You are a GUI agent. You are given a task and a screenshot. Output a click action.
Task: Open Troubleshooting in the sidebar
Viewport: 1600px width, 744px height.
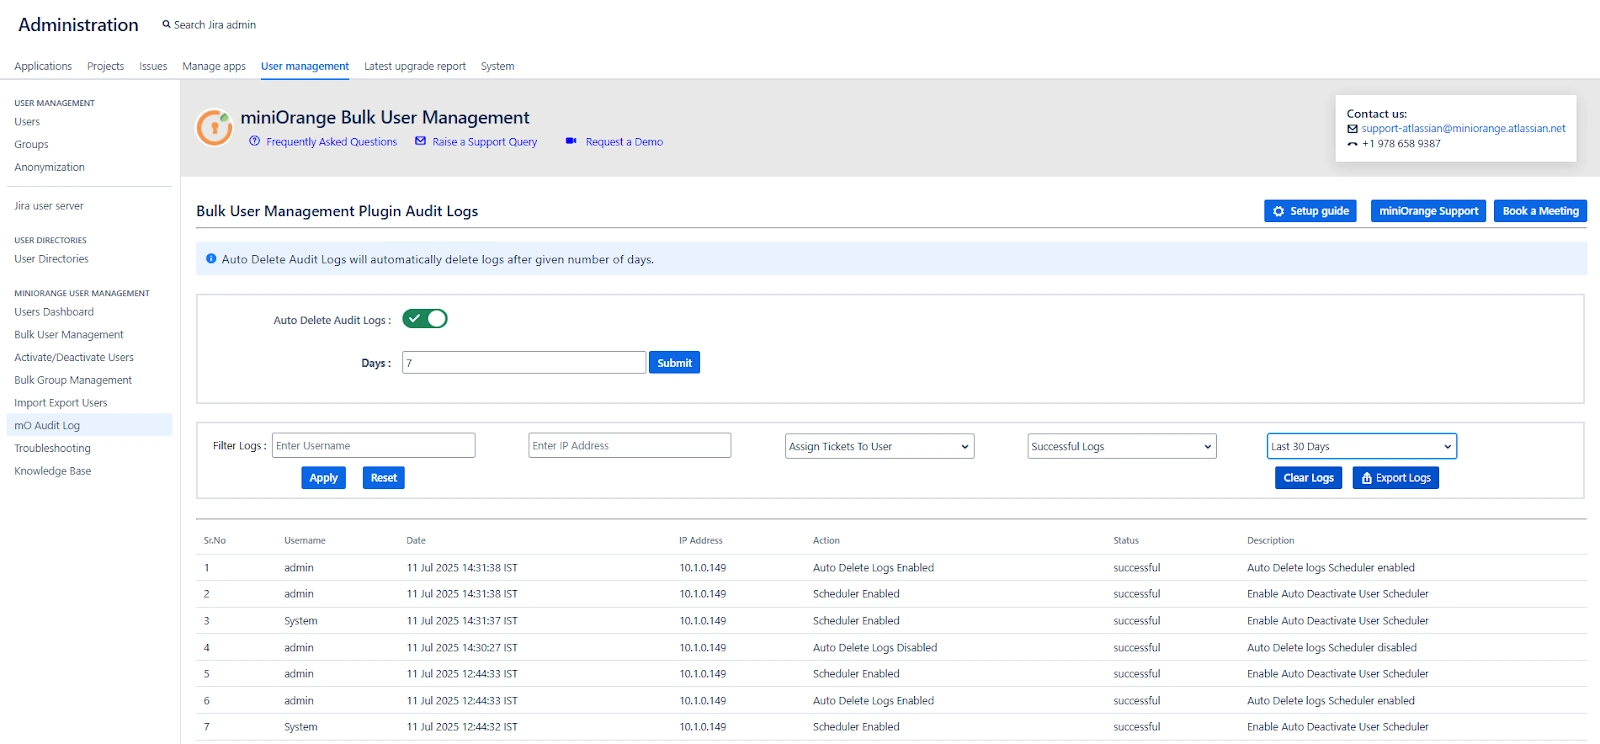[x=52, y=448]
